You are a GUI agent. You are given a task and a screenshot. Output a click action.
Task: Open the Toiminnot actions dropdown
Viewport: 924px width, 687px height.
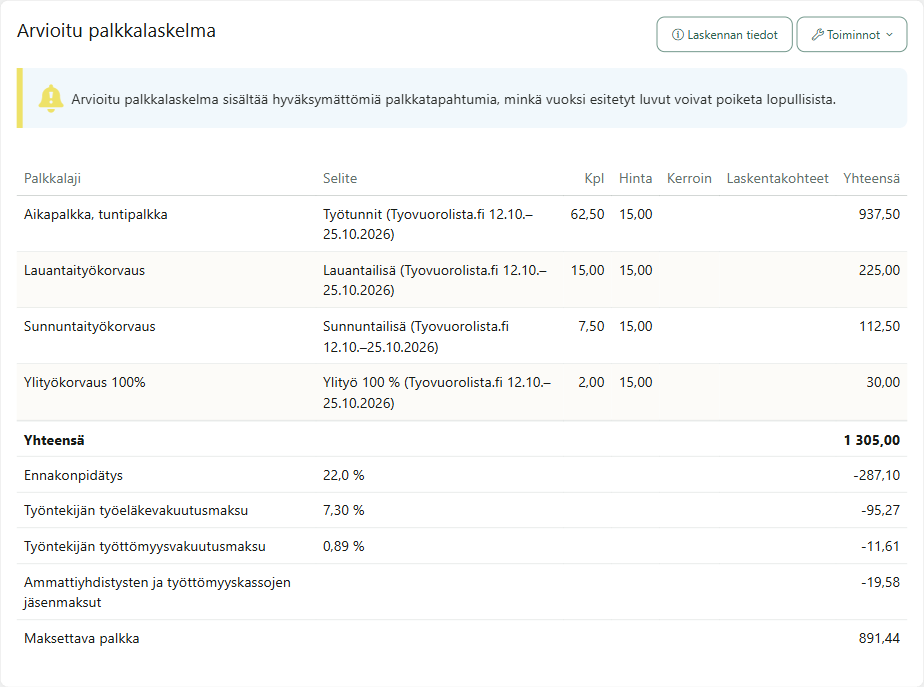point(852,35)
